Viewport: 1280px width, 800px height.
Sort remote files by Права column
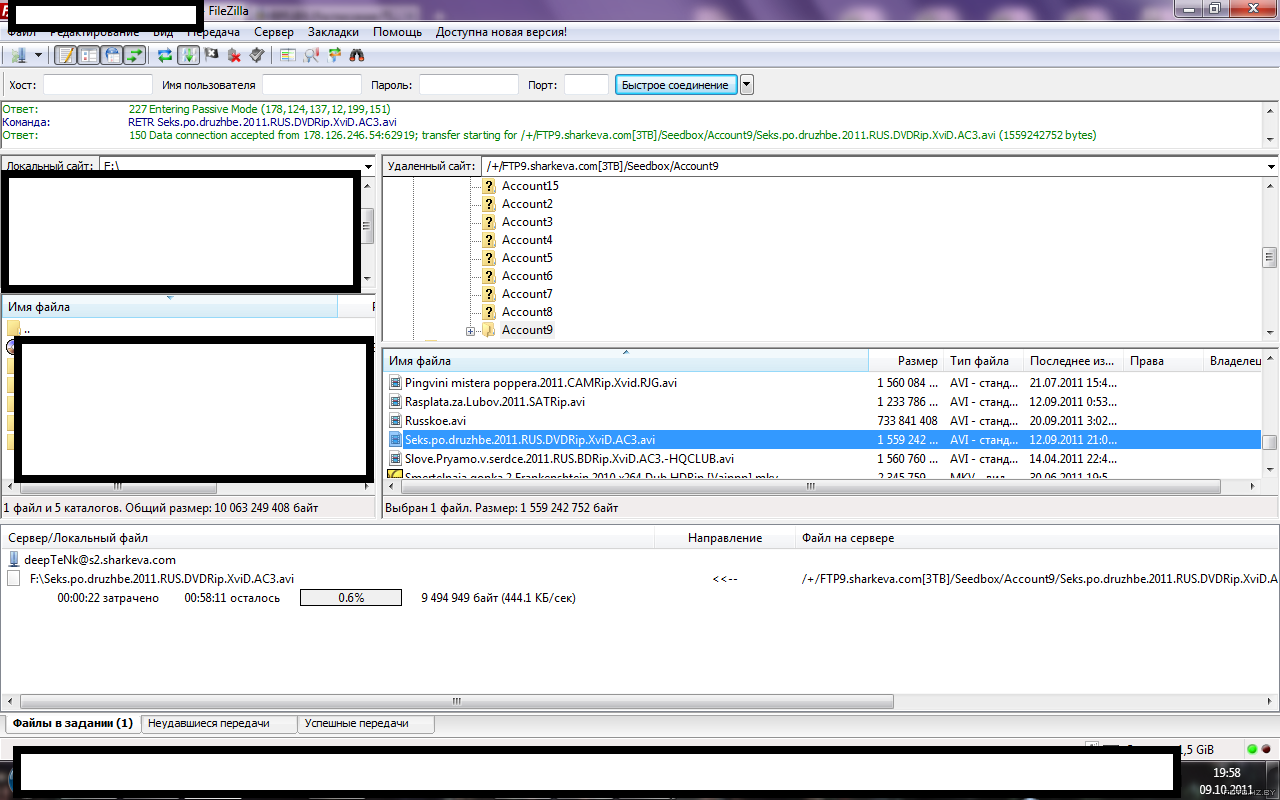coord(1163,361)
